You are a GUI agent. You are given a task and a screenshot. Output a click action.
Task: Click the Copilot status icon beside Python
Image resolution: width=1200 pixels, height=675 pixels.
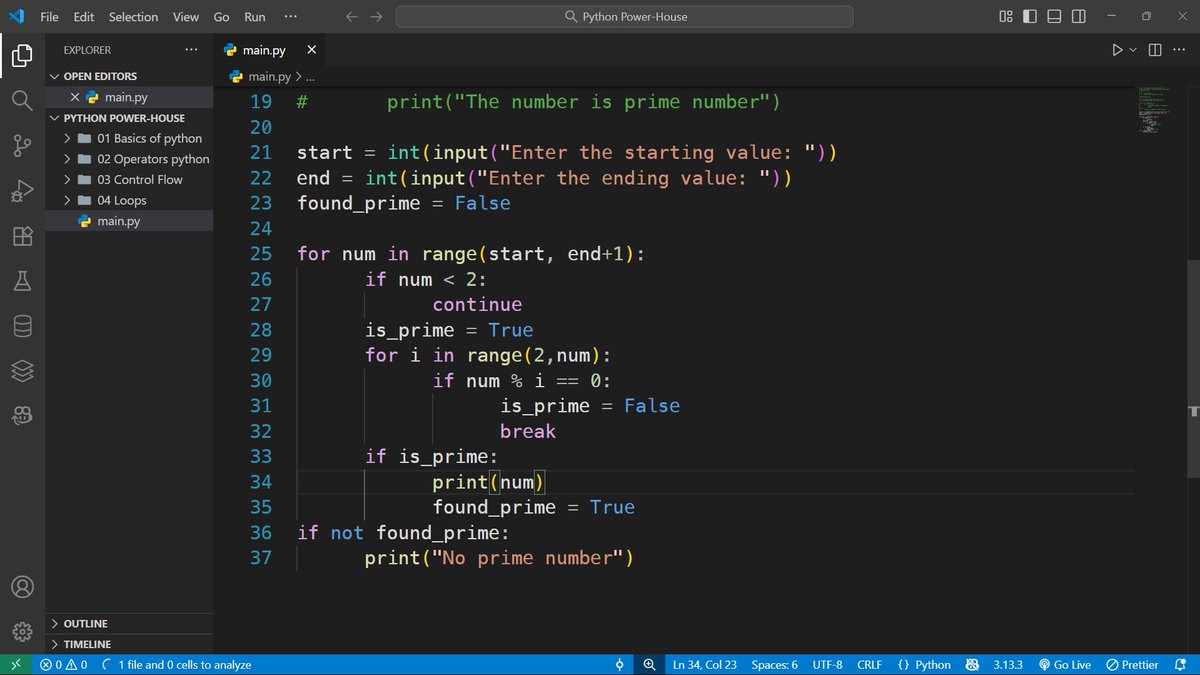point(972,665)
